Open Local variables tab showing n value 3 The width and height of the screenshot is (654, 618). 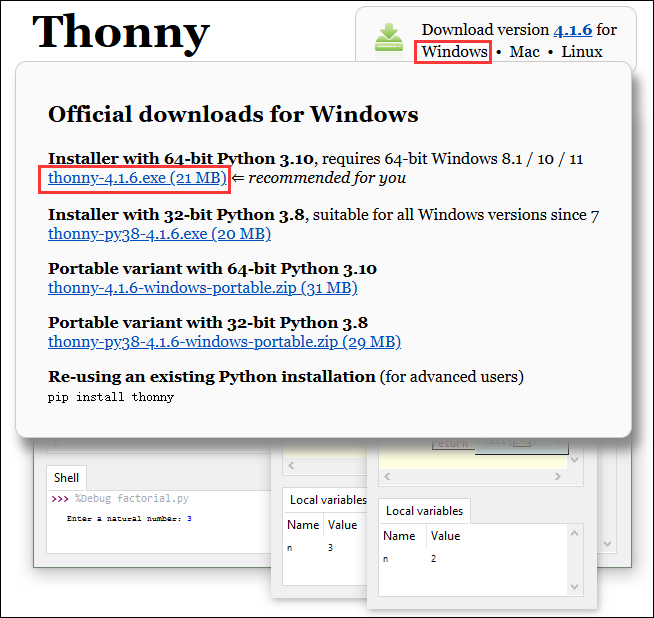tap(326, 500)
